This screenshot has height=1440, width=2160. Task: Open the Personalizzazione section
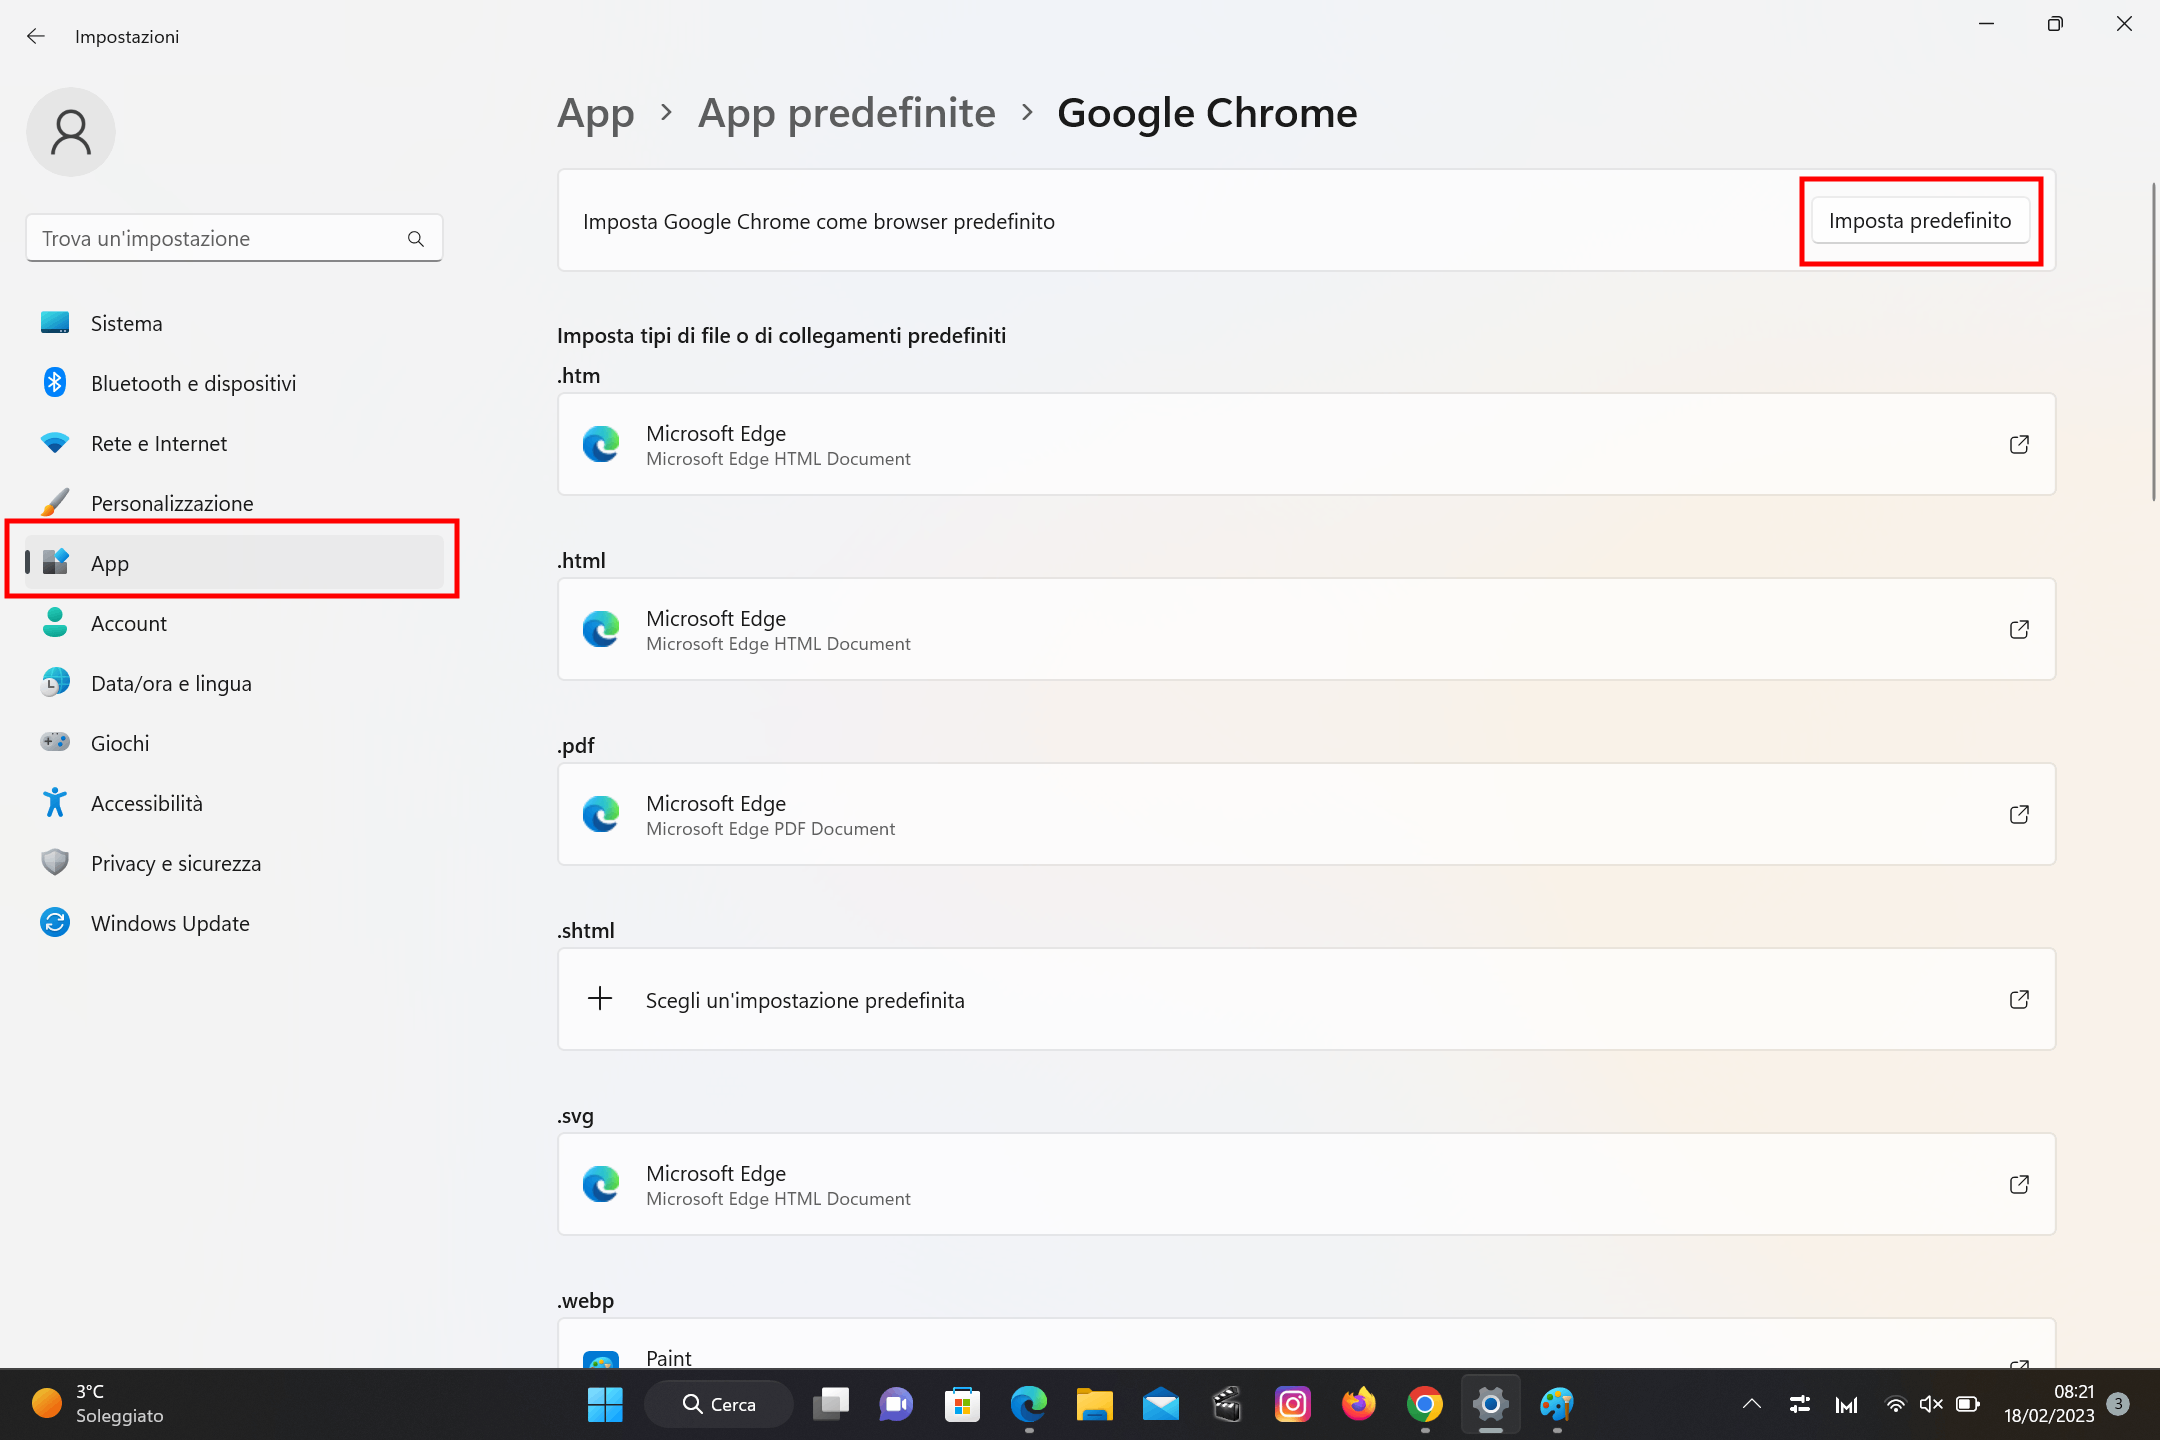(x=172, y=503)
